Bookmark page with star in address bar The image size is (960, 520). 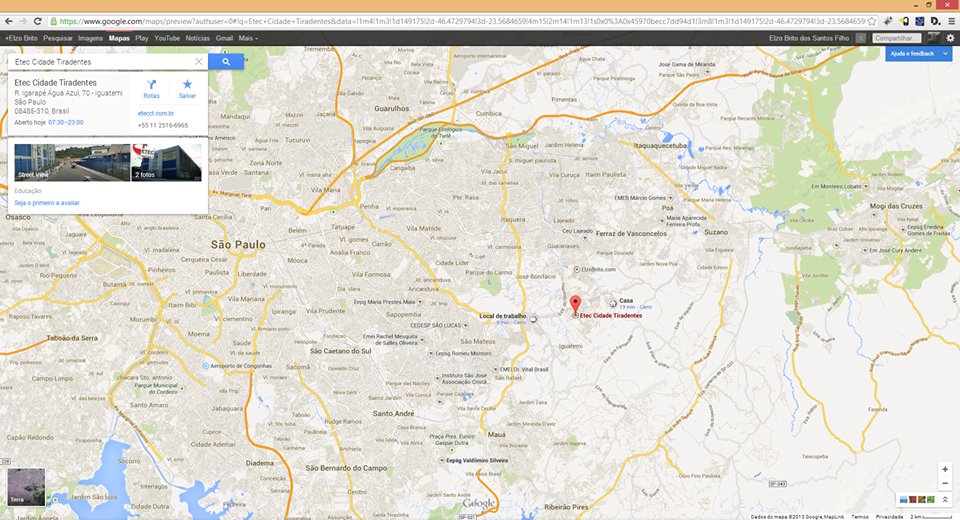(872, 21)
